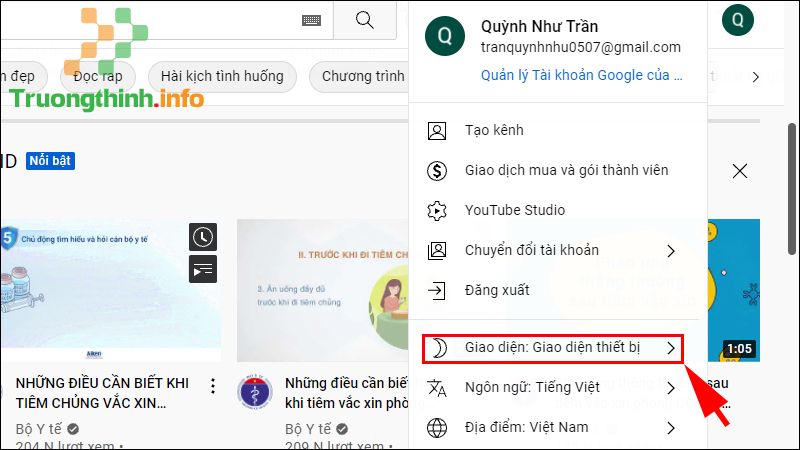Expand Giao diện submenu chevron
Screen dimensions: 800x450
tap(671, 348)
